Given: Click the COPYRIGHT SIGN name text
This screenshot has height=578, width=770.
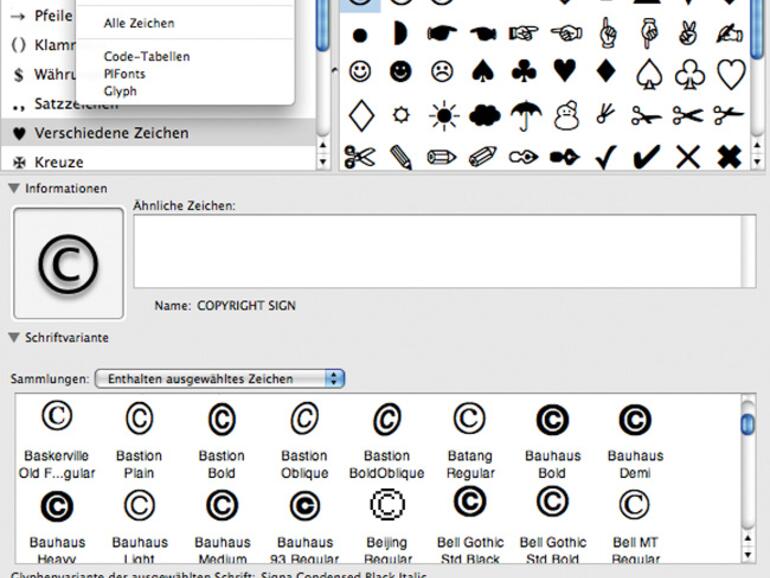Looking at the screenshot, I should 246,305.
